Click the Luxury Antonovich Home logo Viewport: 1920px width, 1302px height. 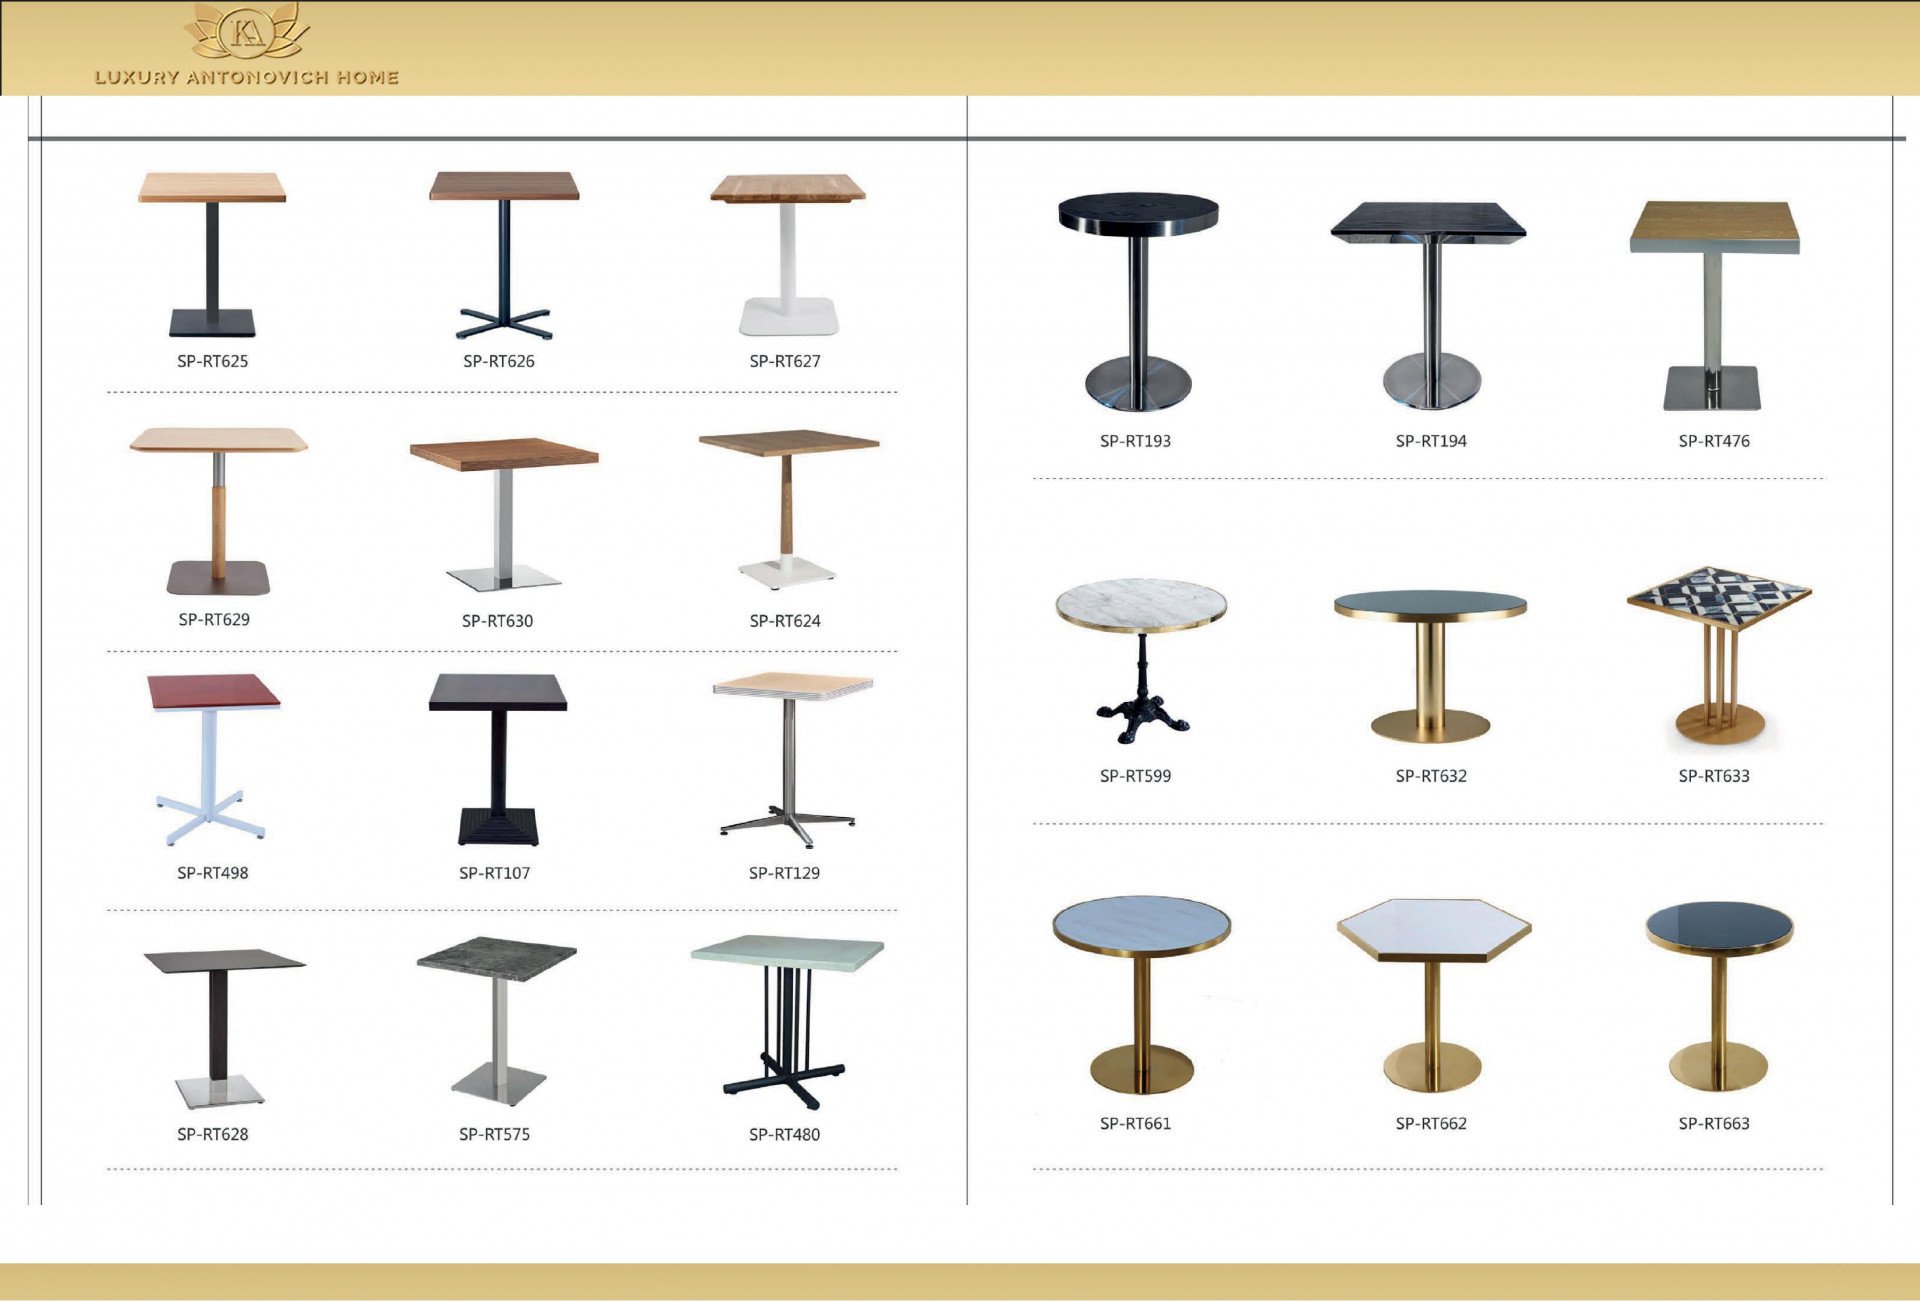(247, 47)
